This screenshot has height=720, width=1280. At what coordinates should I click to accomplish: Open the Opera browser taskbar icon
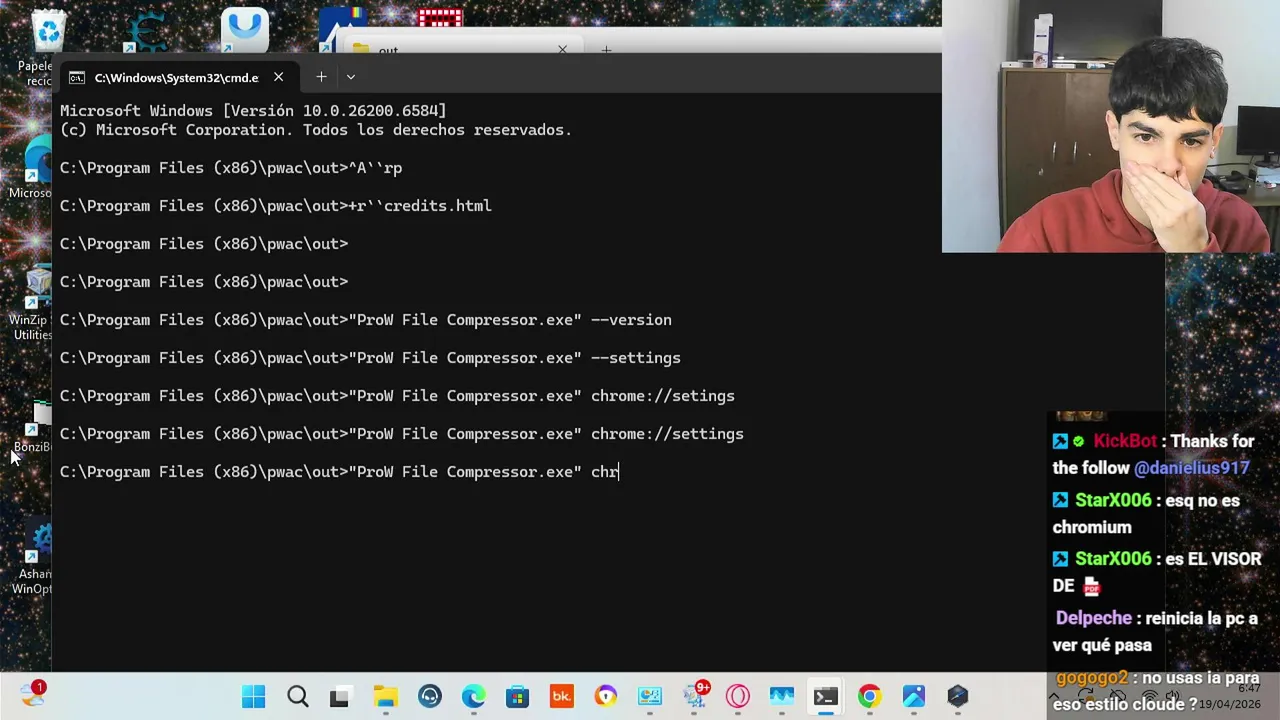coord(738,697)
